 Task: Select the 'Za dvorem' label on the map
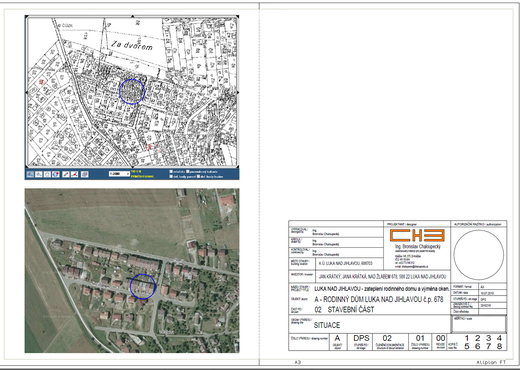(132, 45)
